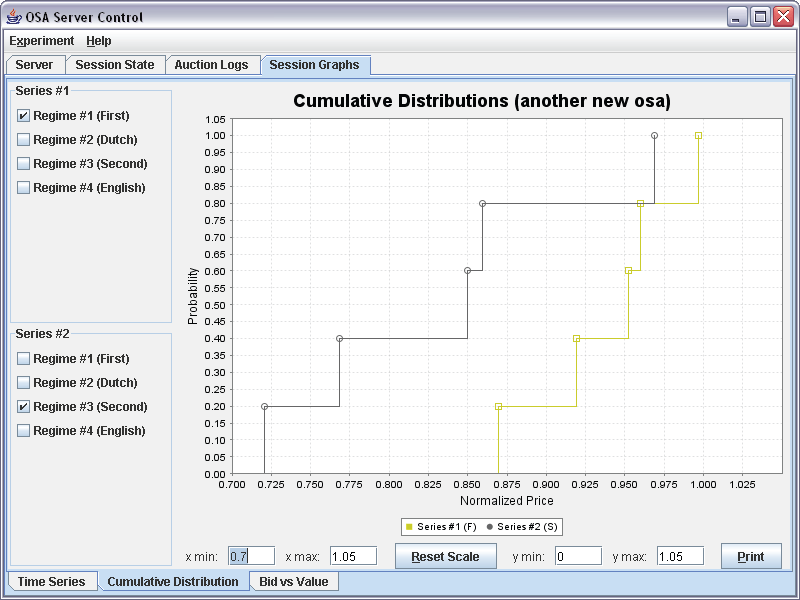Click the Probability axis label

point(192,296)
